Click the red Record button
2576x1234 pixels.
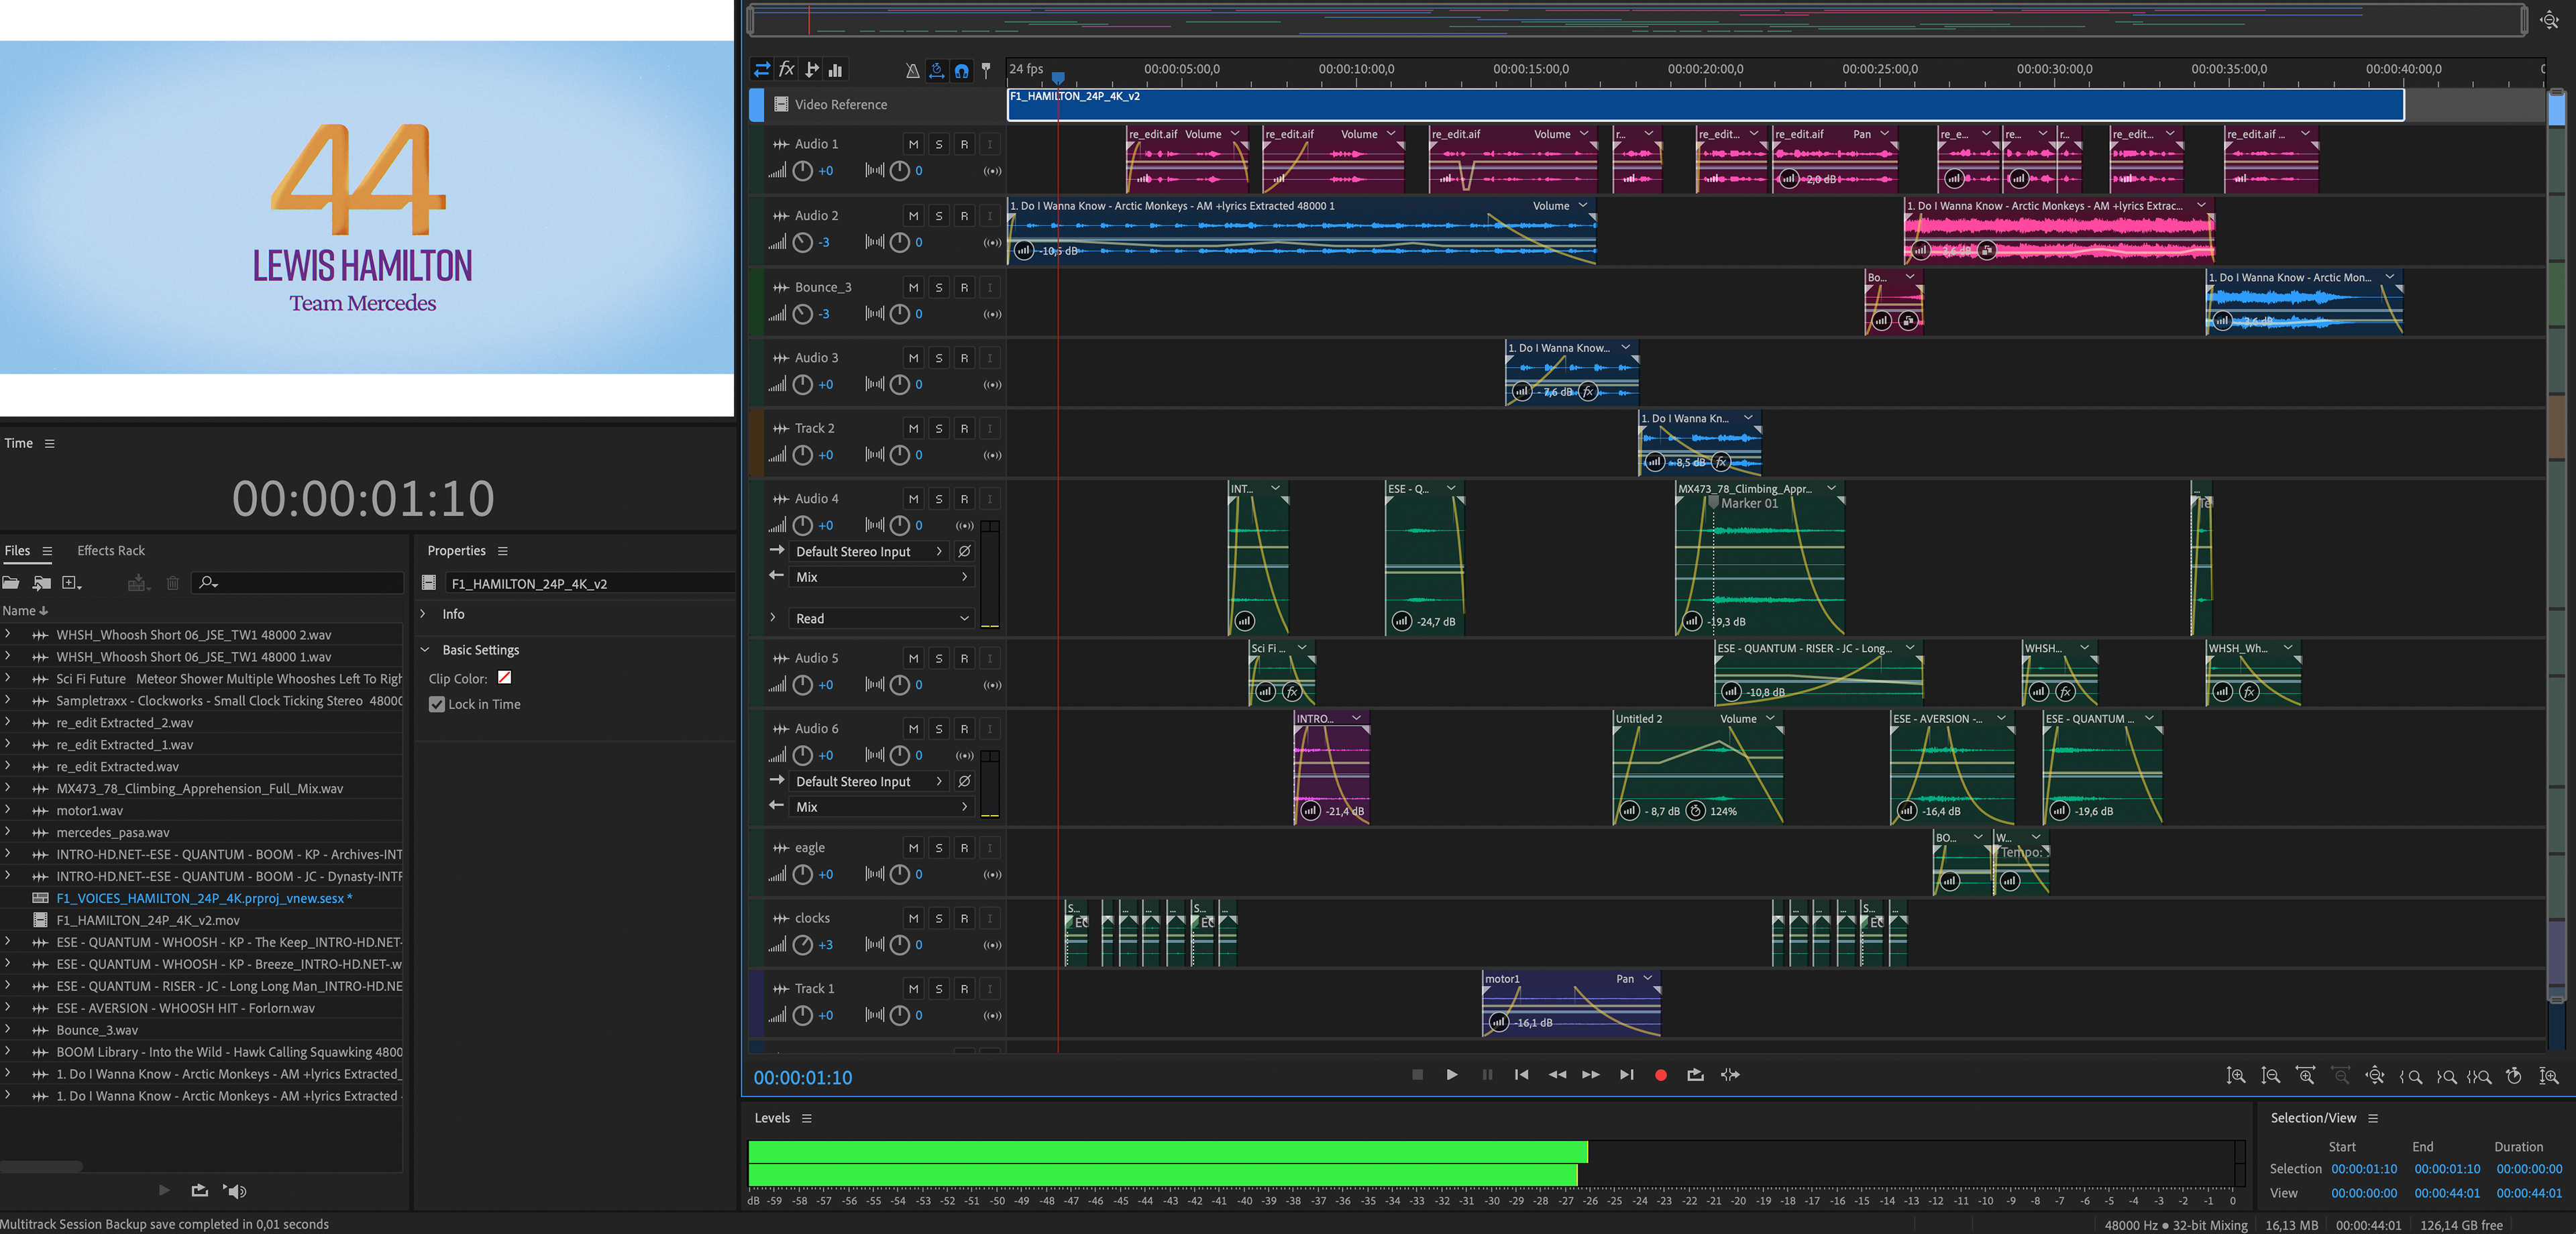click(1661, 1075)
